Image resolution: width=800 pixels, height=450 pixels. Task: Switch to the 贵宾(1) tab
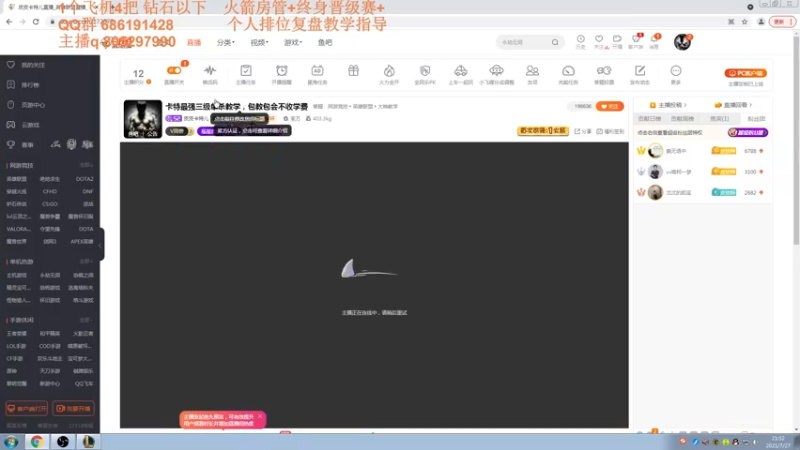coord(719,119)
